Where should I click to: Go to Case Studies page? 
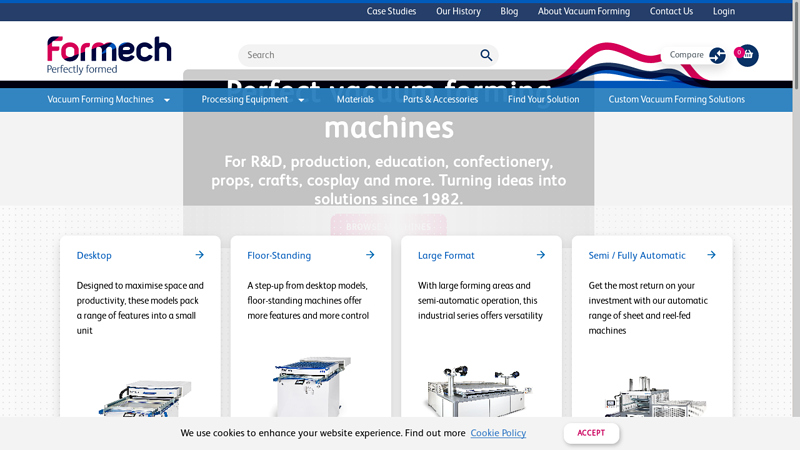click(391, 11)
